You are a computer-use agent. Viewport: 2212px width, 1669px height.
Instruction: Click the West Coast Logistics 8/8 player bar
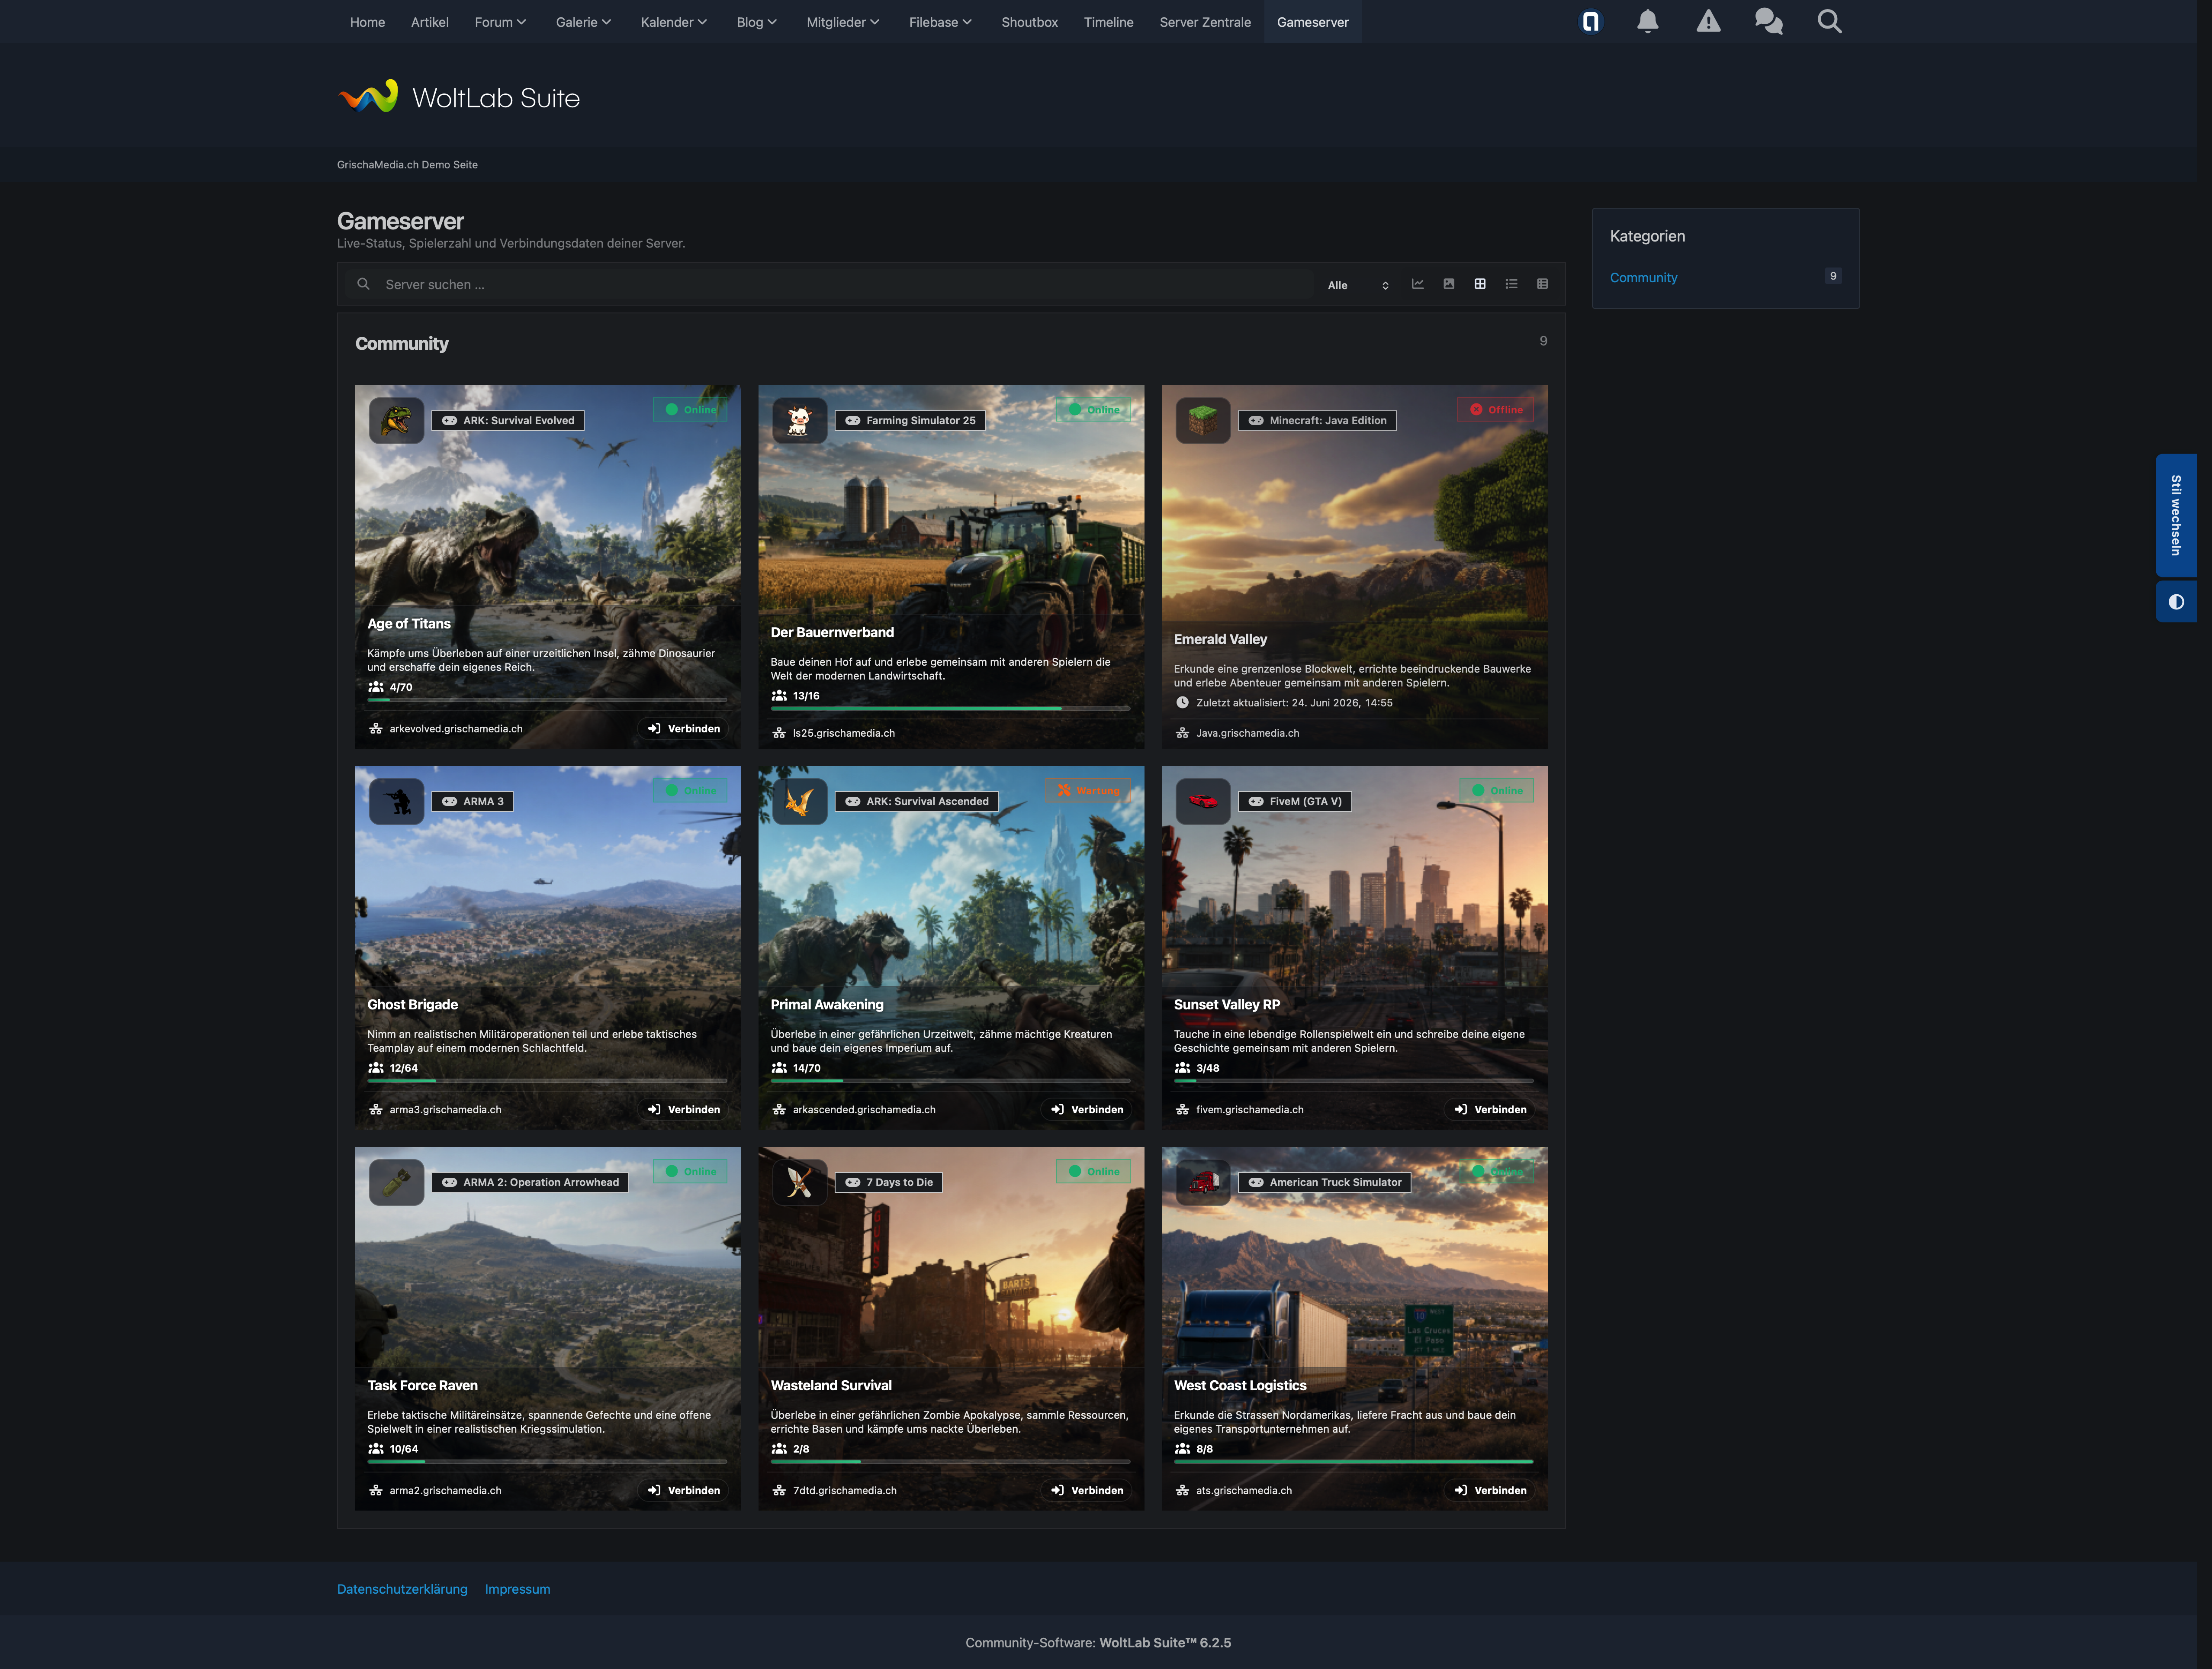[1353, 1462]
